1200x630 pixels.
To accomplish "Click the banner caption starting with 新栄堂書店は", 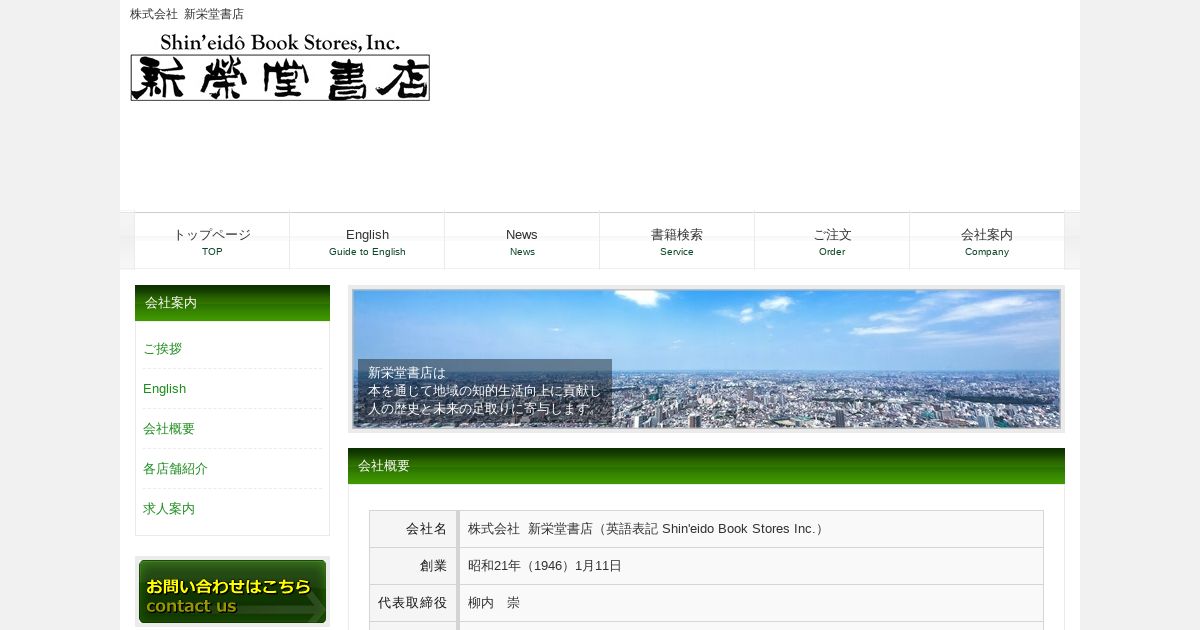I will pyautogui.click(x=485, y=391).
